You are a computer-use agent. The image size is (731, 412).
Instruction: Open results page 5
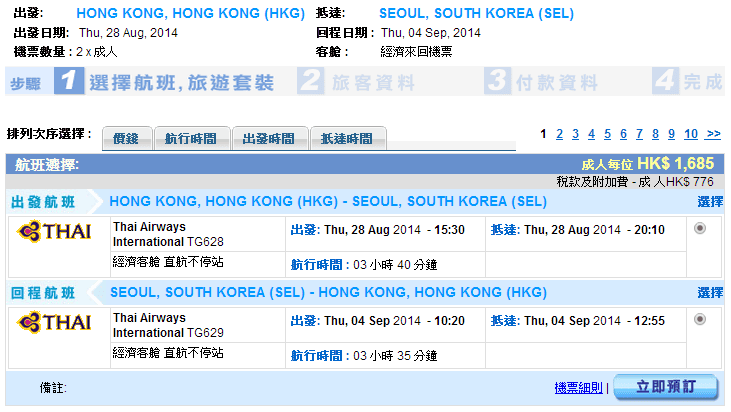[x=608, y=134]
